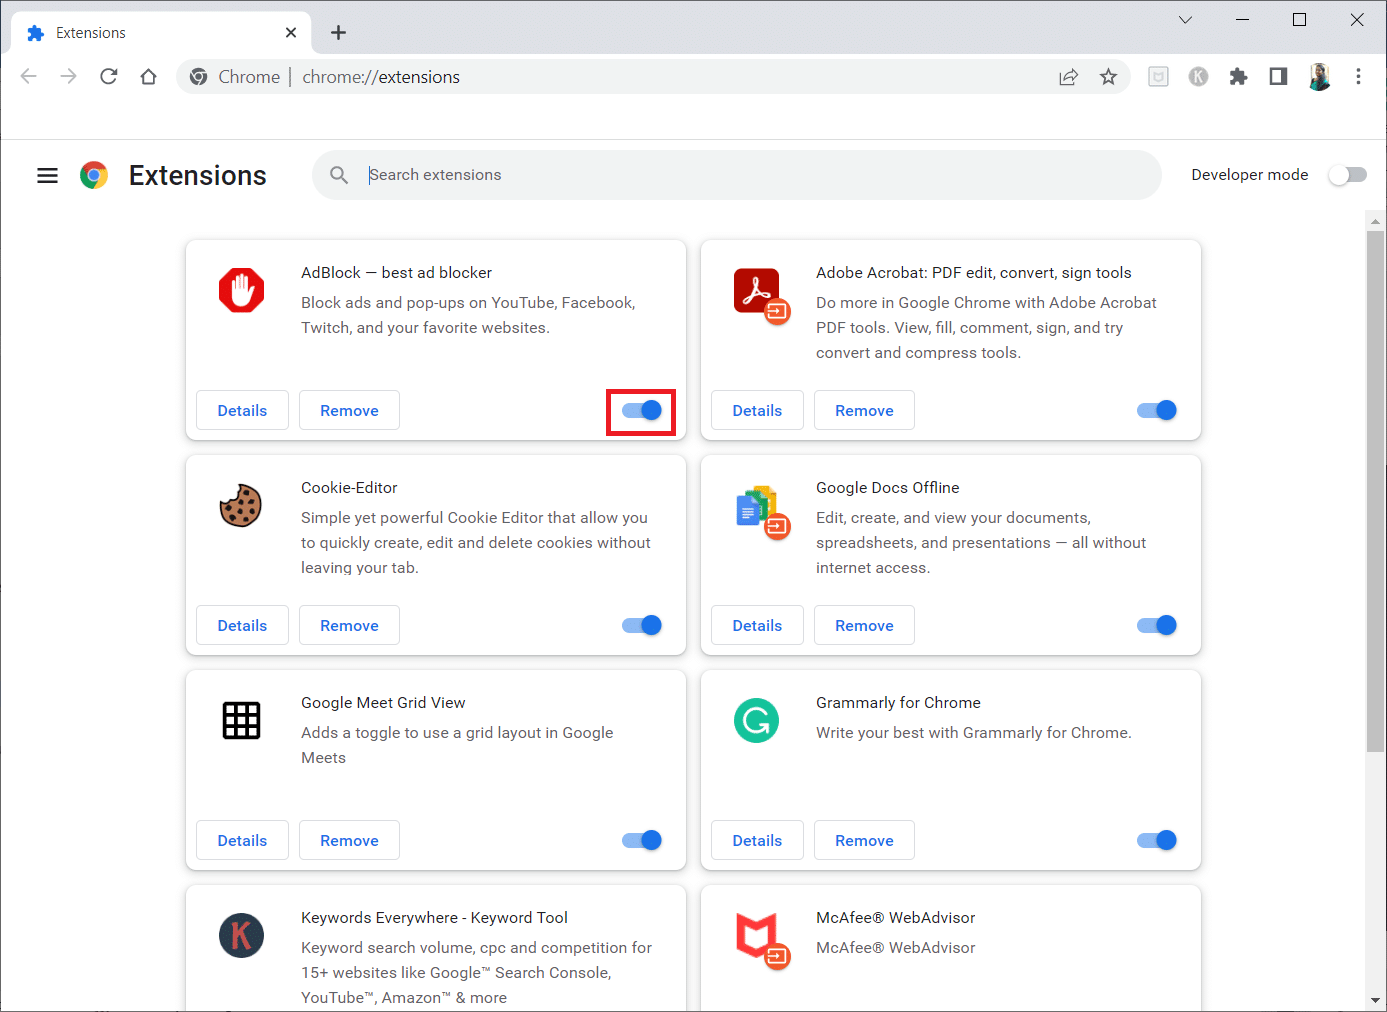The width and height of the screenshot is (1387, 1012).
Task: Open Keywords Everywhere toolbar extension icon
Action: point(1198,77)
